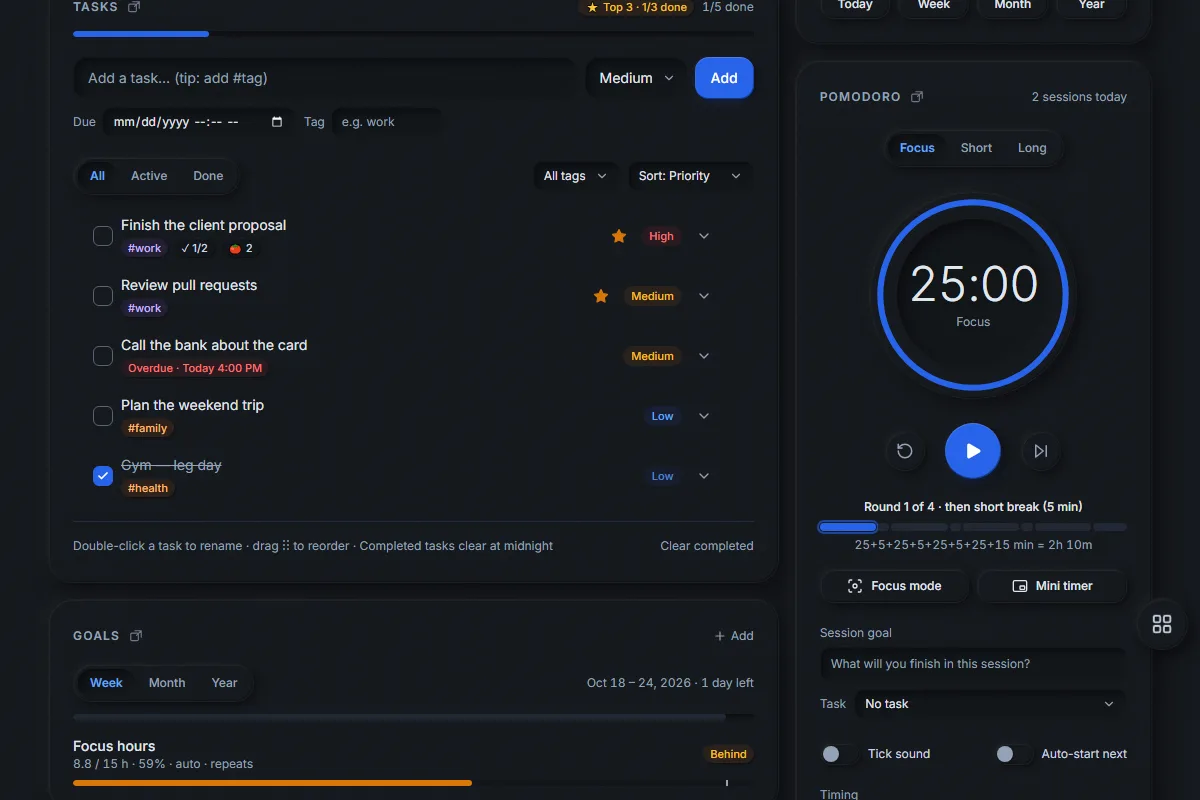This screenshot has width=1200, height=800.
Task: Check Call the bank about the card
Action: click(103, 356)
